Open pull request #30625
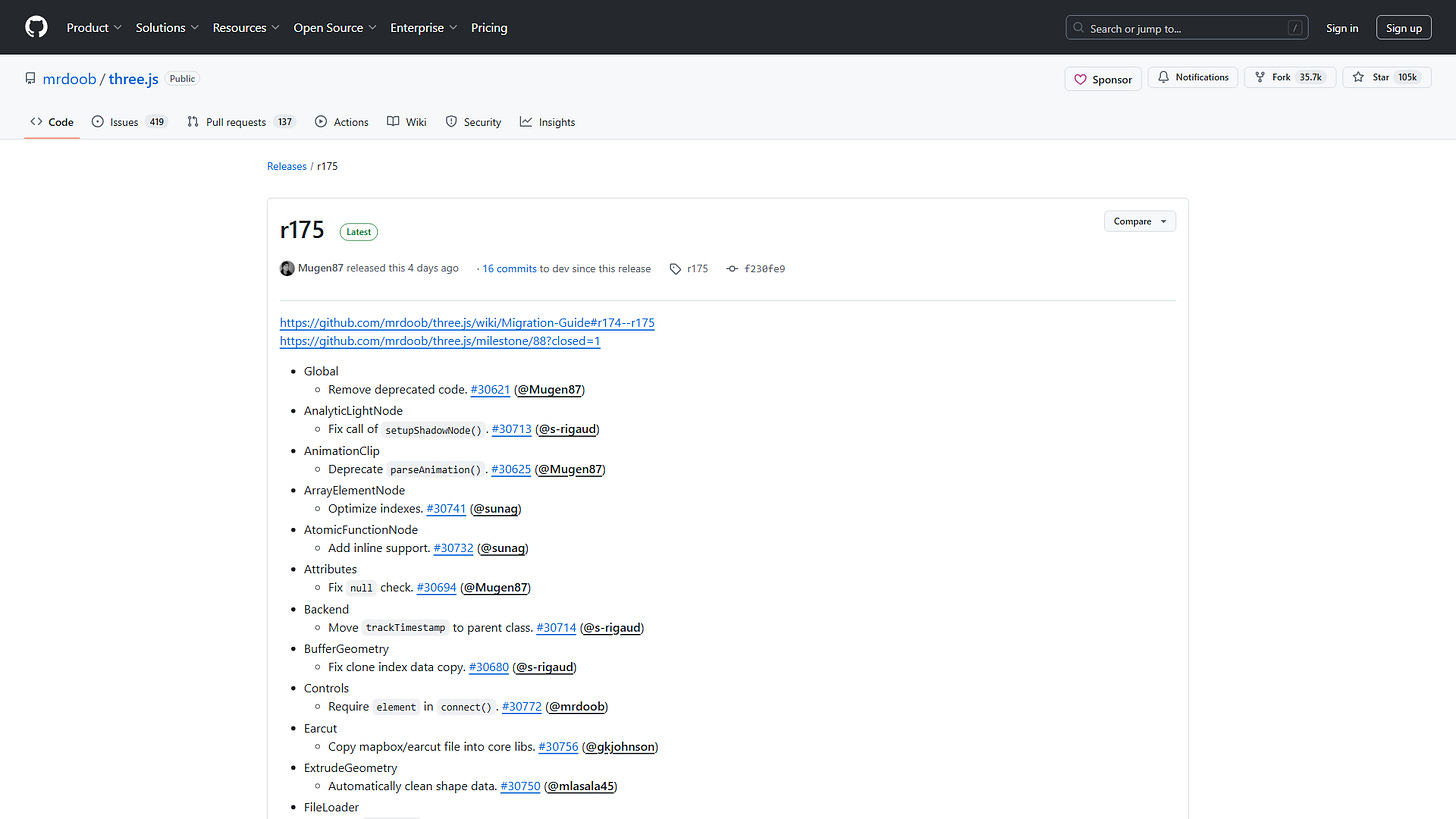 click(x=512, y=469)
